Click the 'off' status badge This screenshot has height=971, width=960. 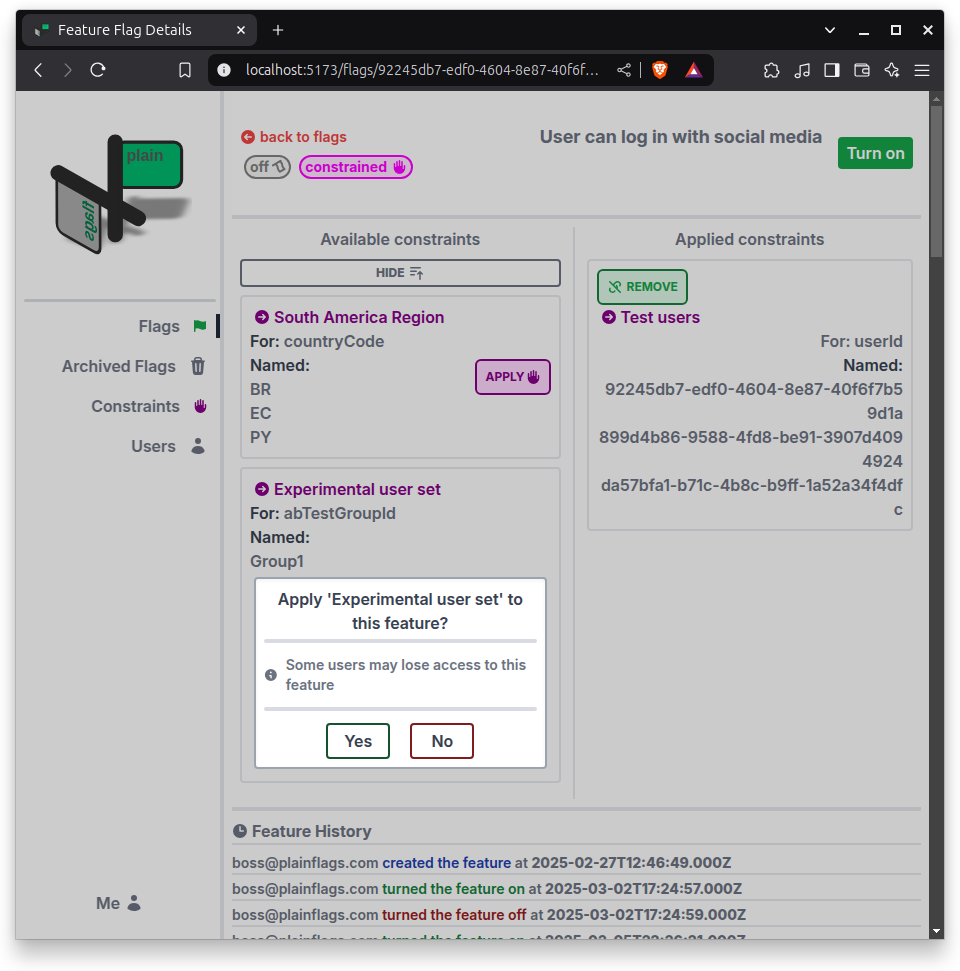266,166
